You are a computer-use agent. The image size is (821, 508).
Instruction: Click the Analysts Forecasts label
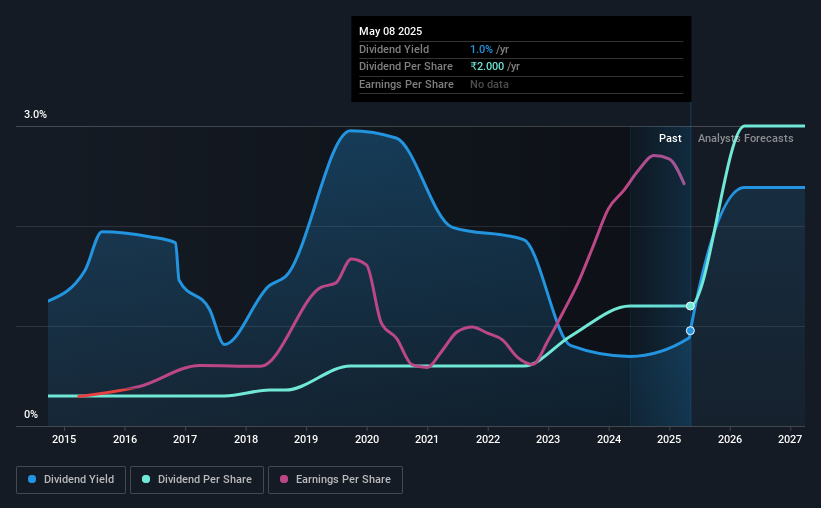(x=746, y=138)
